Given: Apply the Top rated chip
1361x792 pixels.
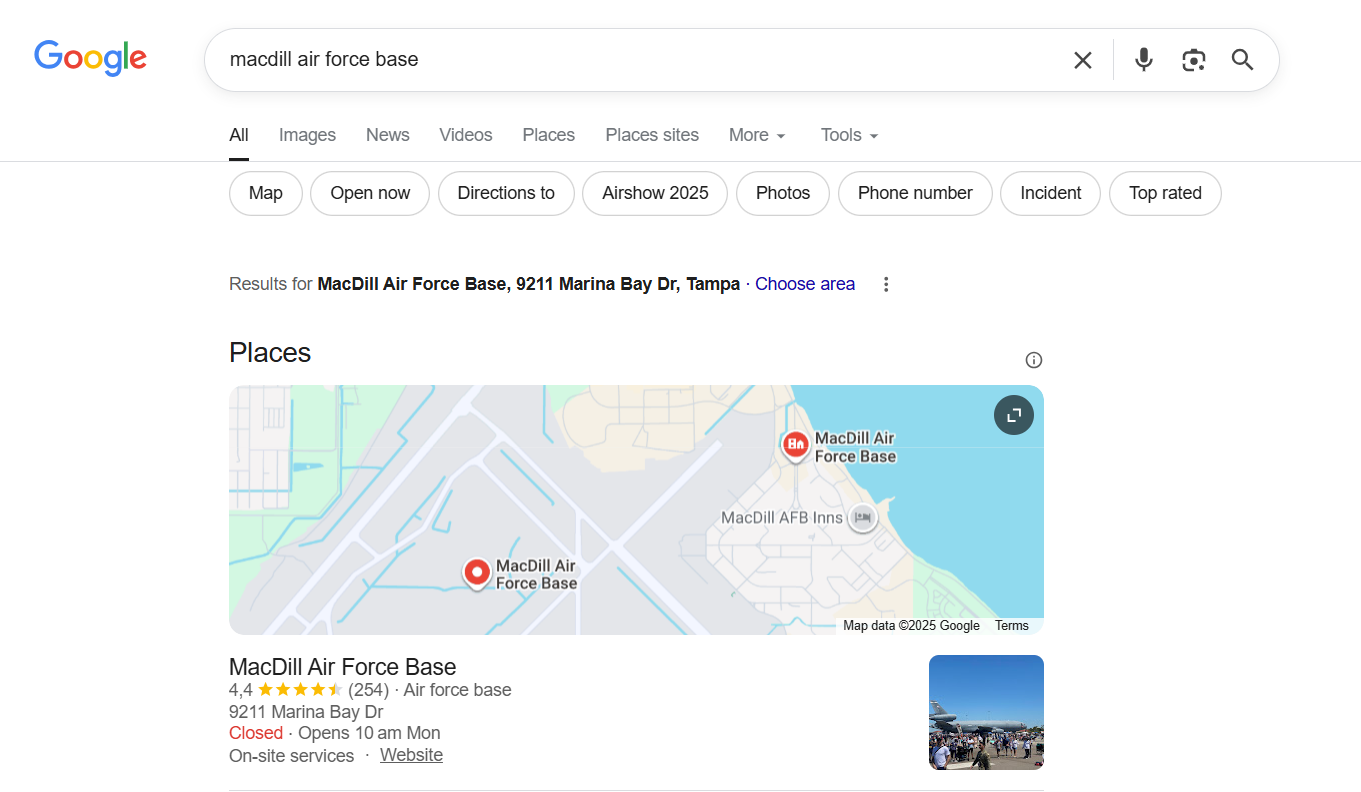Looking at the screenshot, I should click(x=1165, y=193).
